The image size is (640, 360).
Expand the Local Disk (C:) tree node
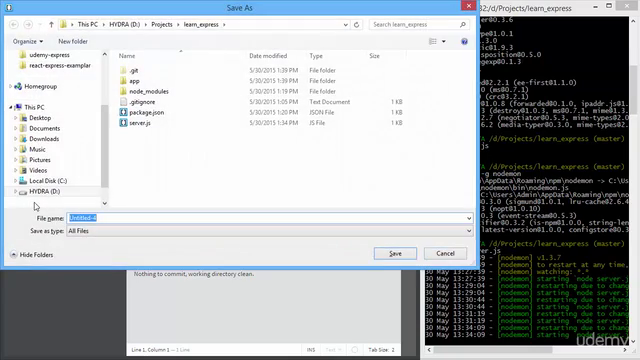[x=16, y=181]
